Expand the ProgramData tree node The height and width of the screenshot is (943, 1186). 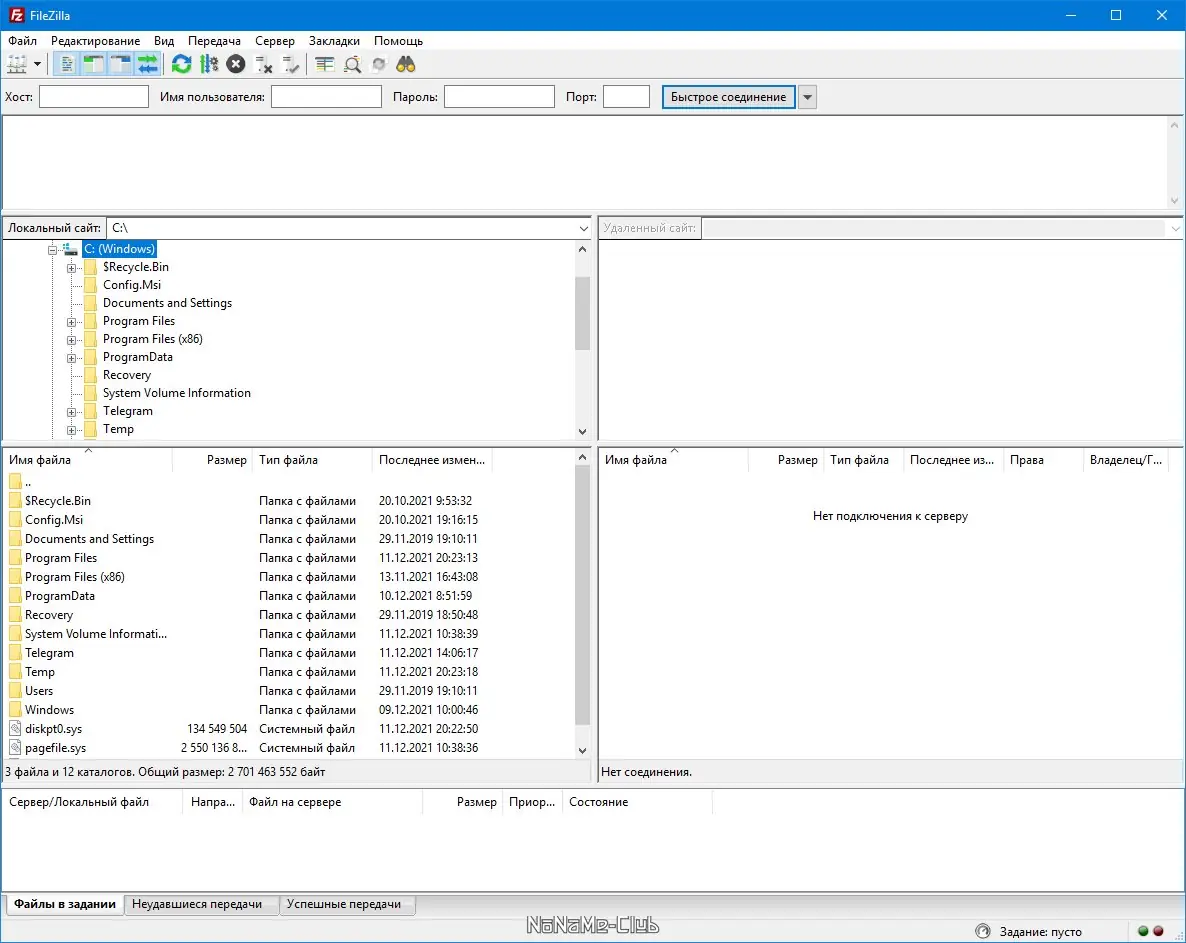71,358
